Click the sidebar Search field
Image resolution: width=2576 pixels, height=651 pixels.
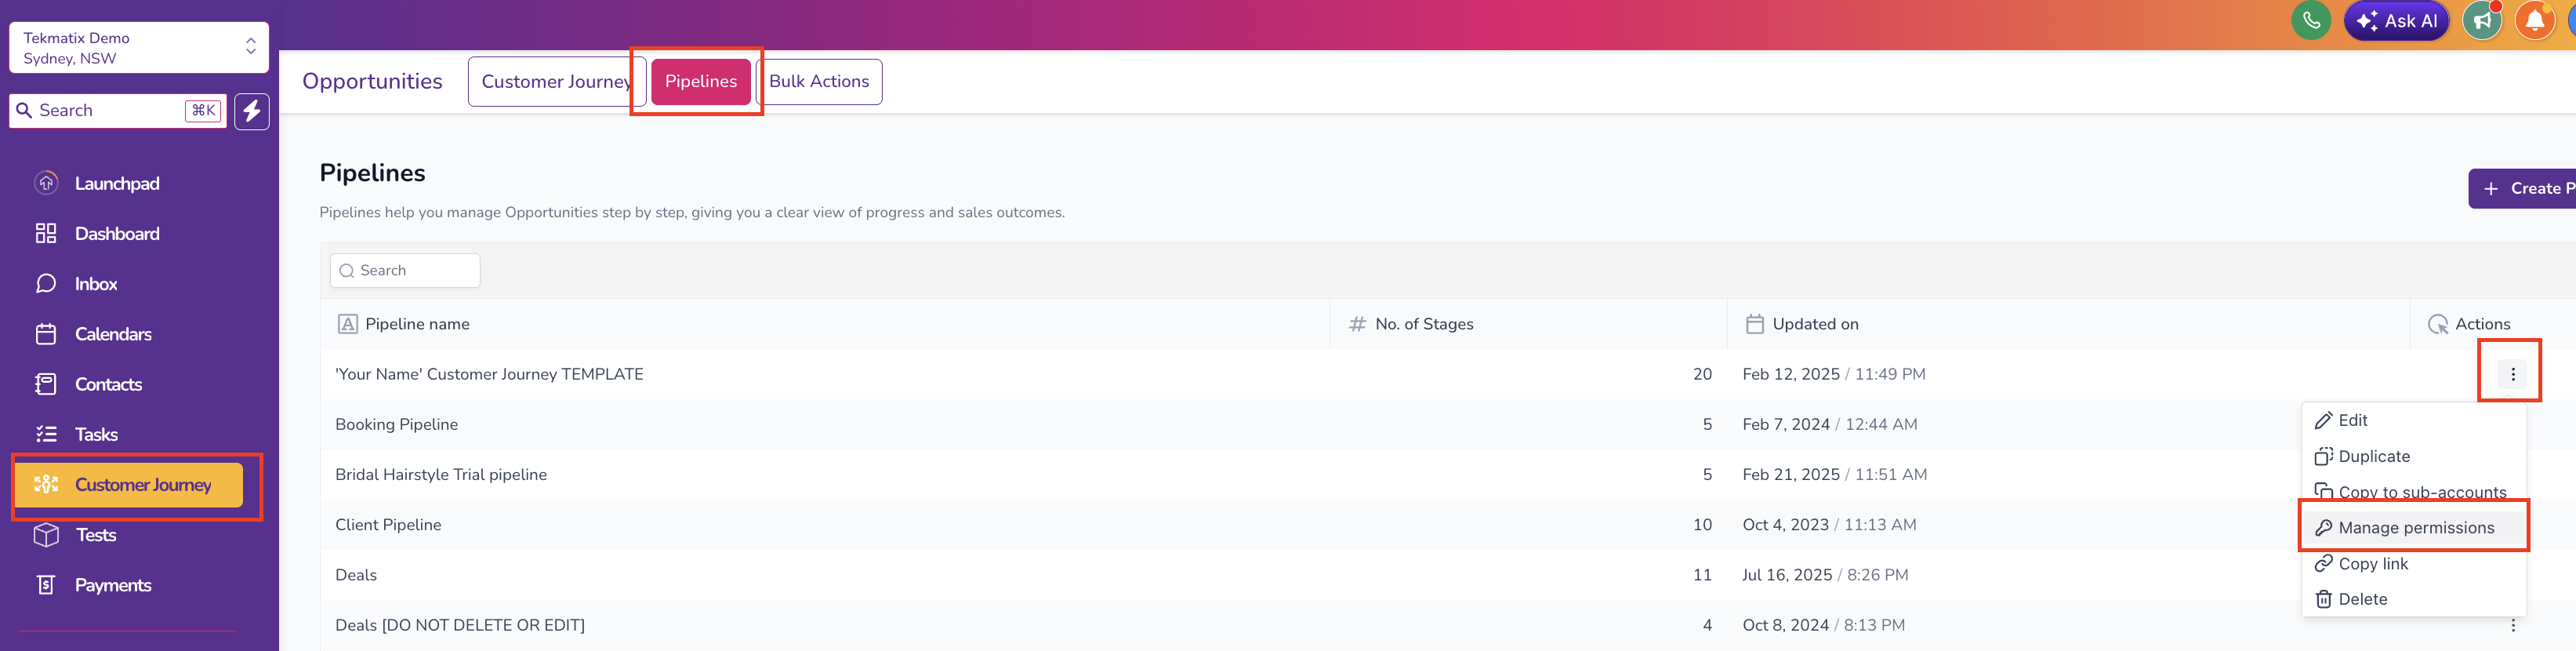tap(118, 111)
